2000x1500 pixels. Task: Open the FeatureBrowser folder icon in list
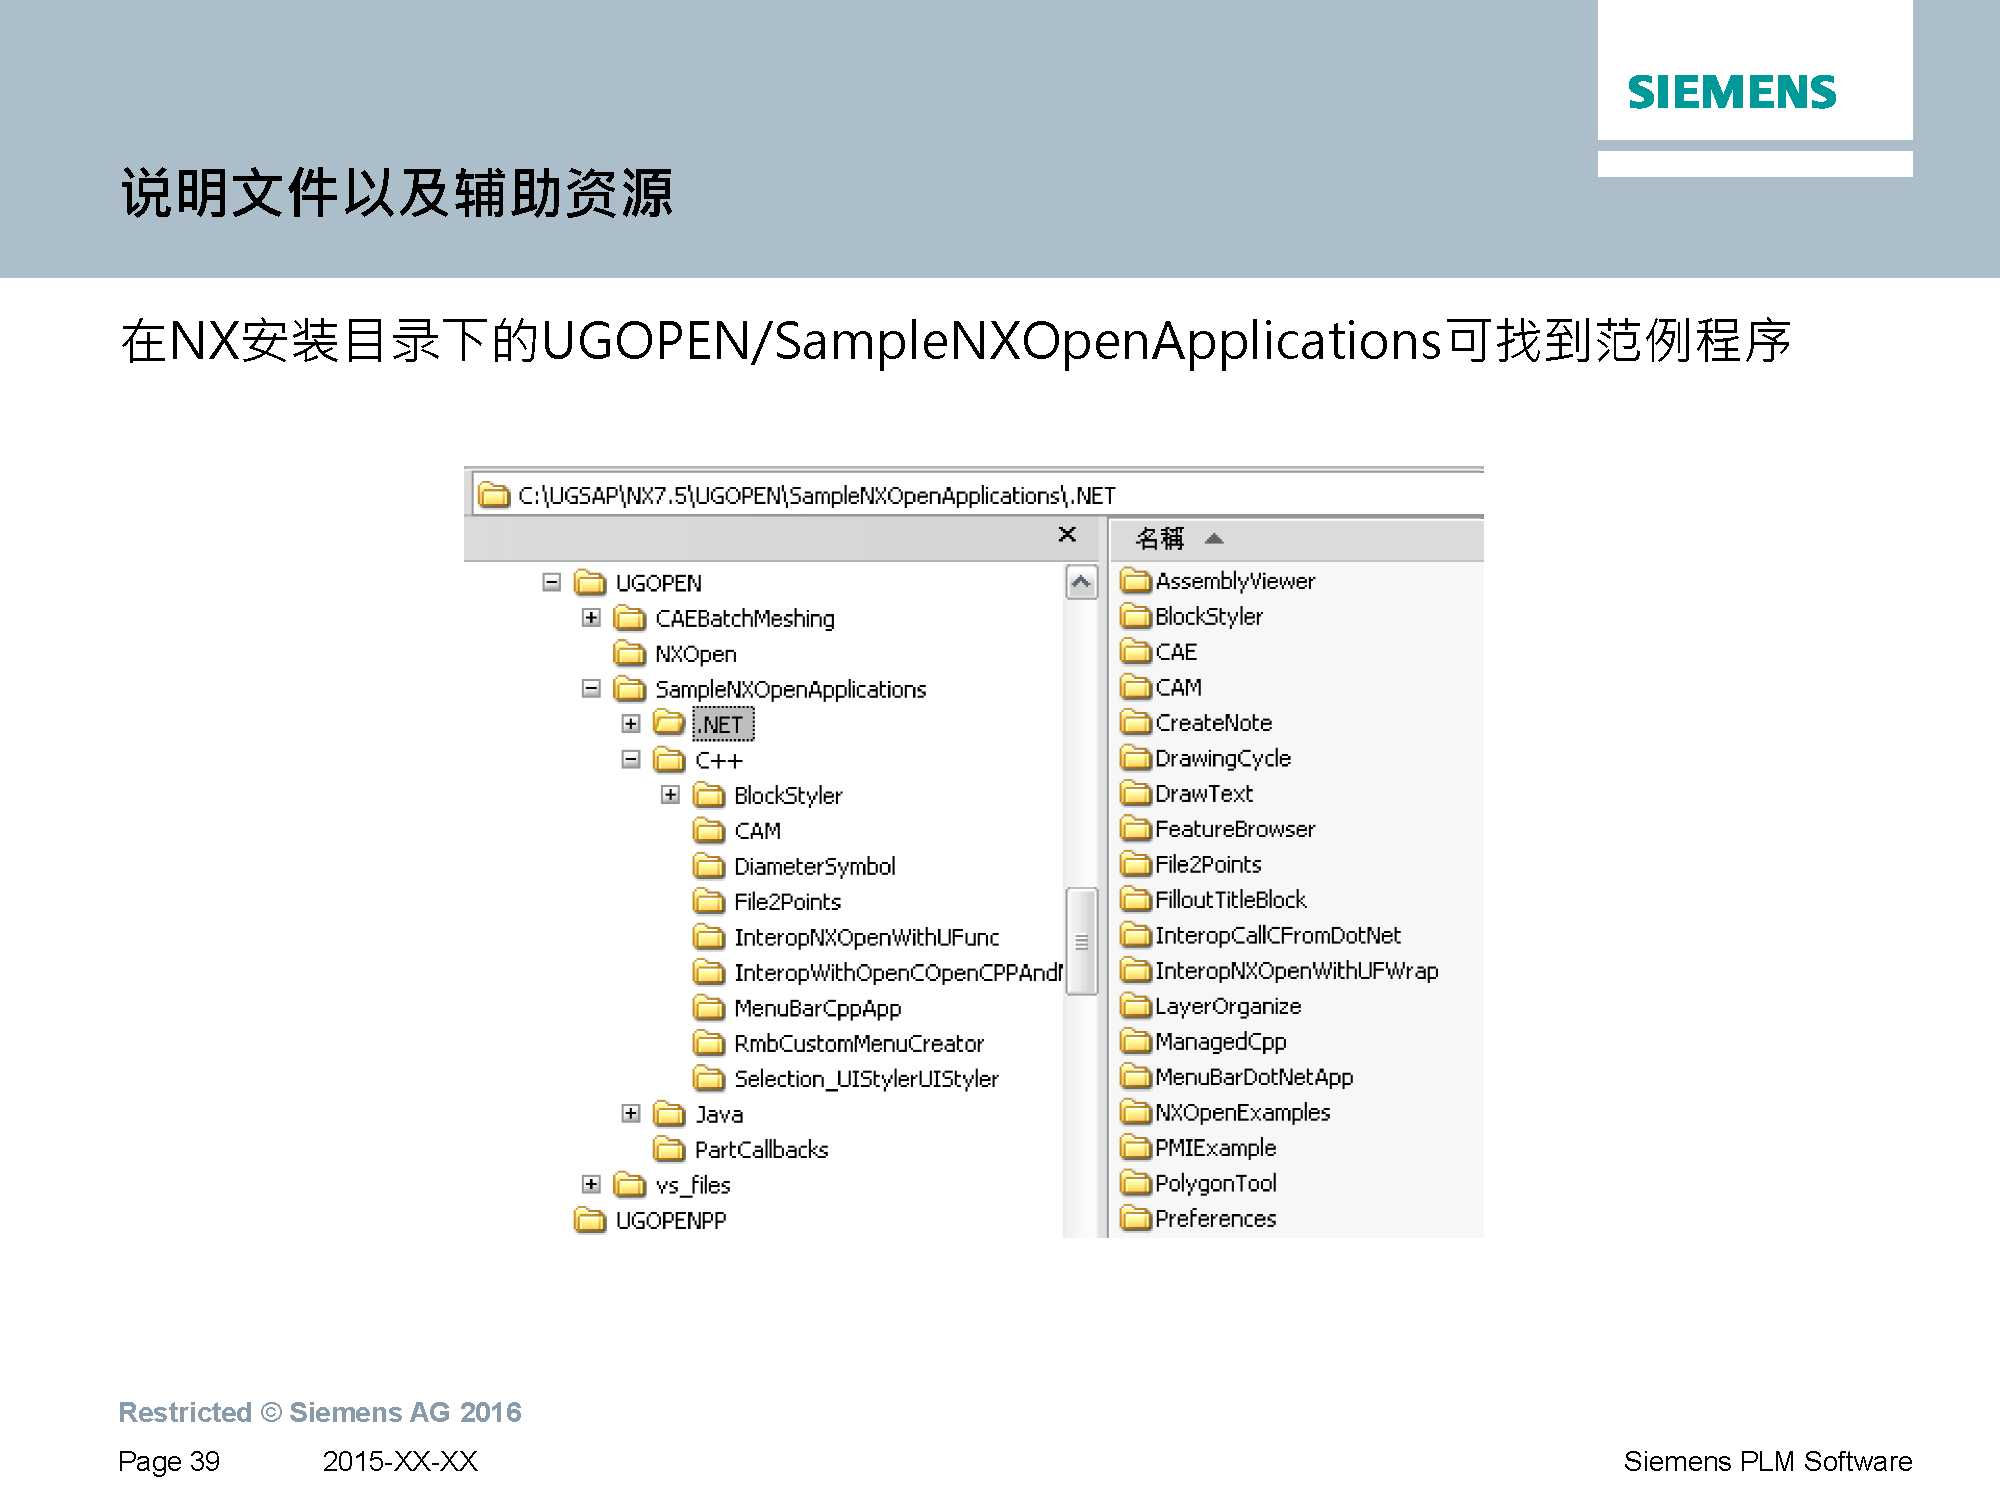(1136, 828)
